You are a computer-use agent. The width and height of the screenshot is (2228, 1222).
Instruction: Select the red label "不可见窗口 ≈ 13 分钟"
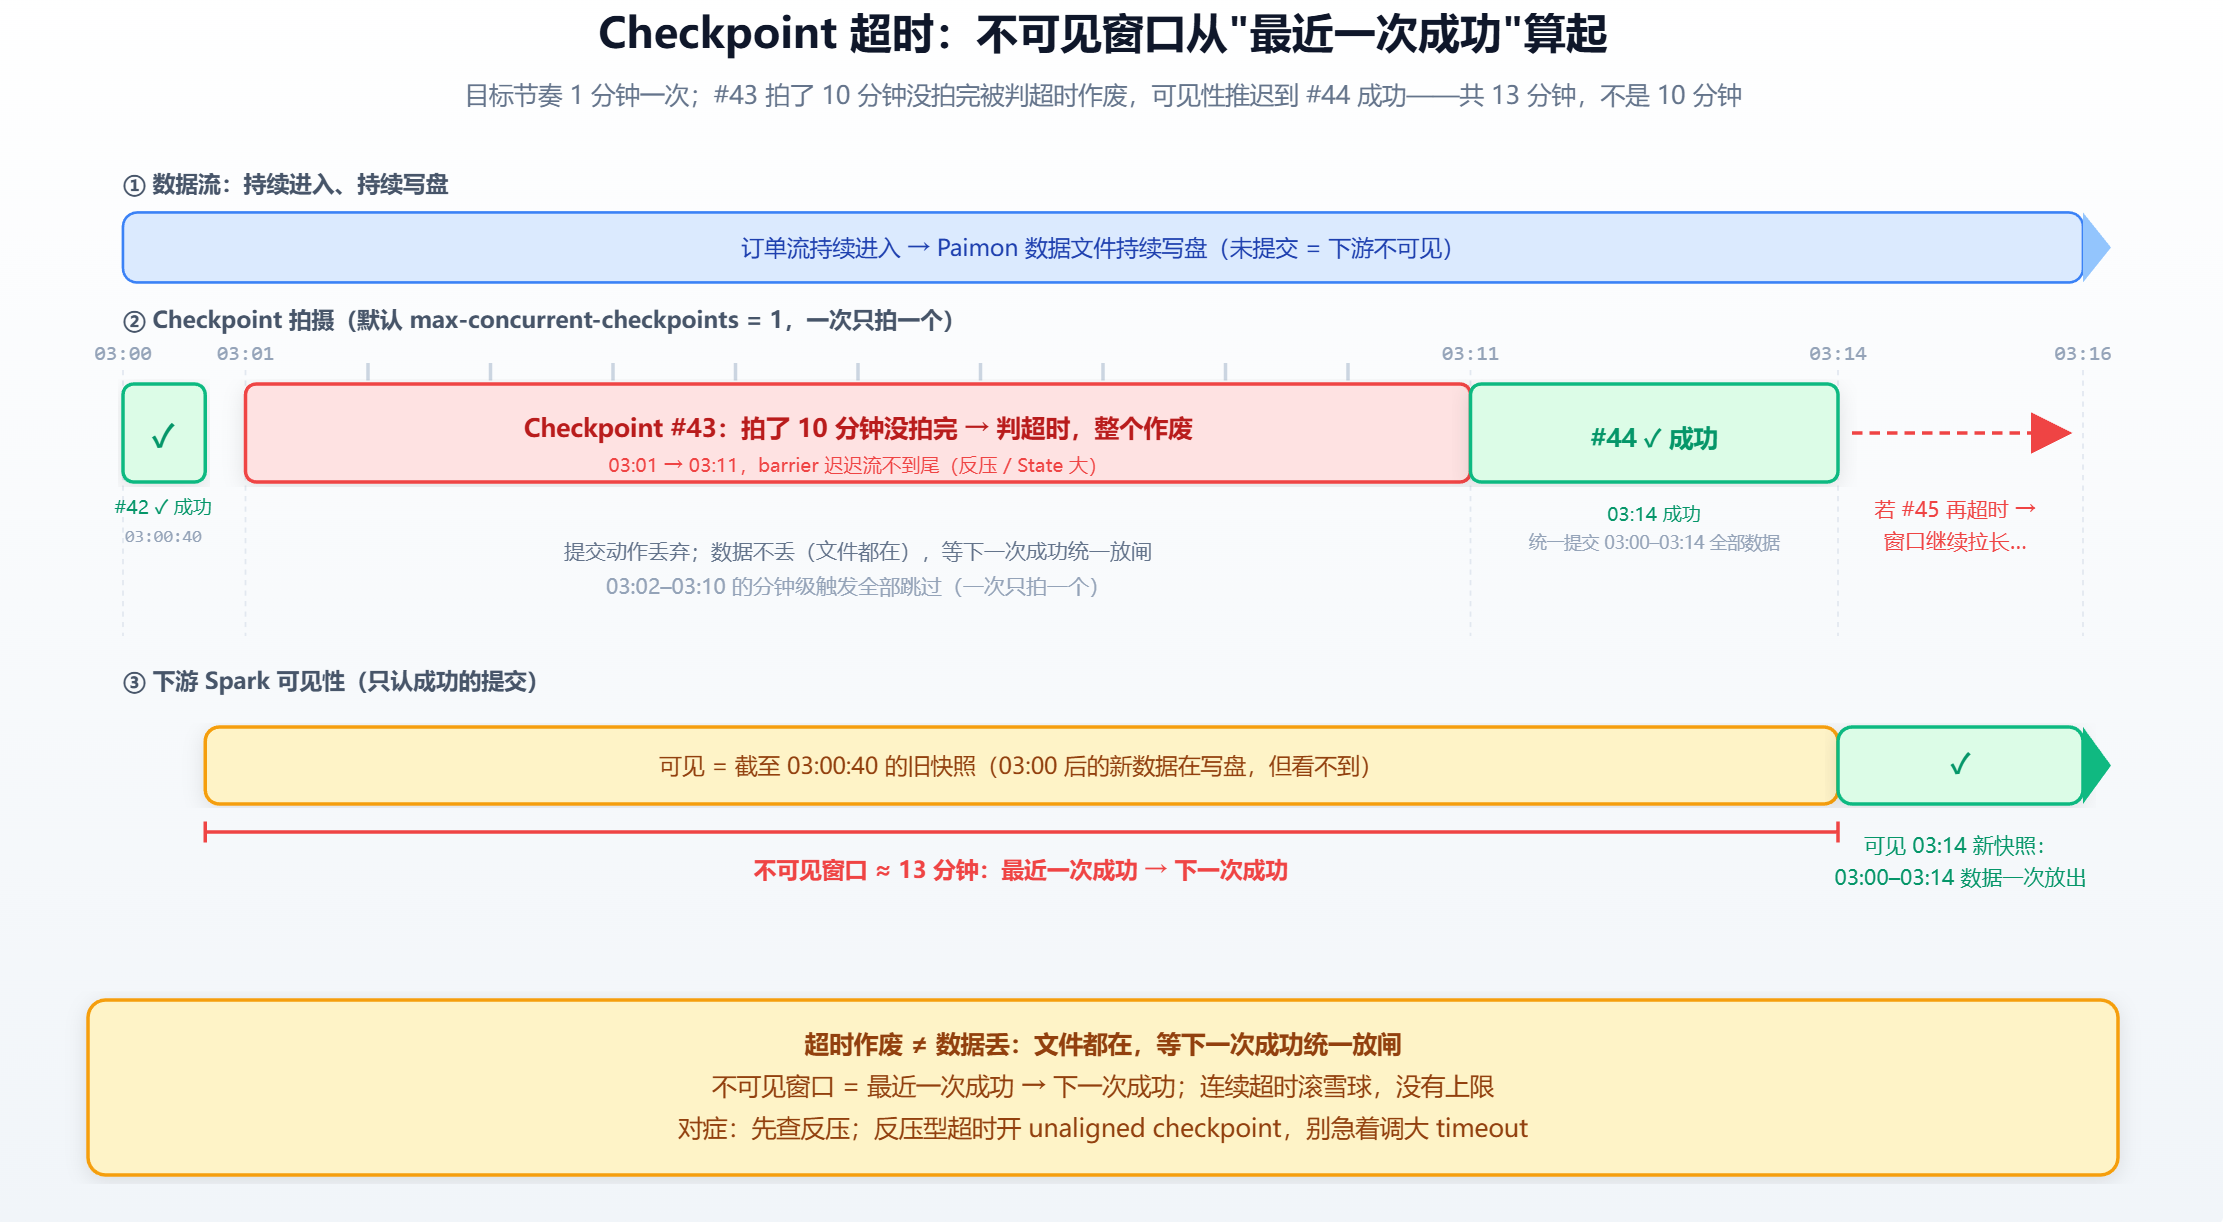click(x=1020, y=871)
